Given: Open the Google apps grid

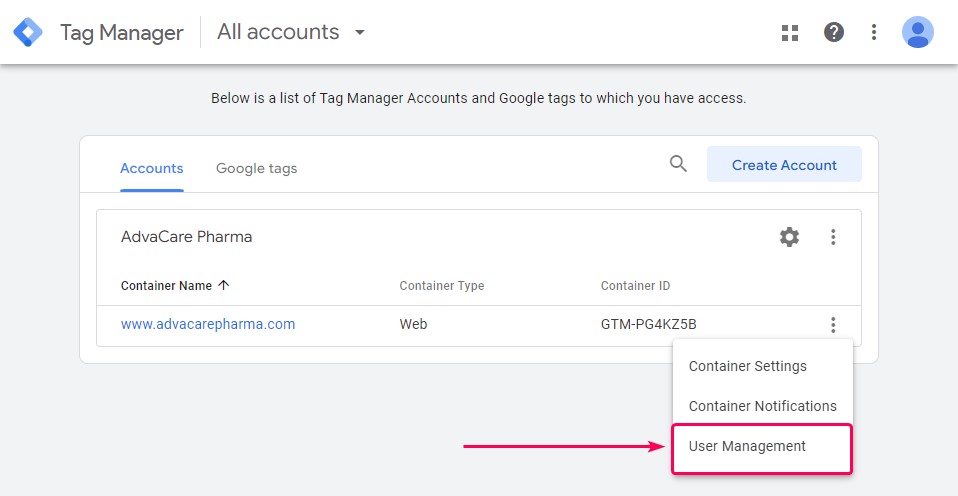Looking at the screenshot, I should click(x=790, y=32).
